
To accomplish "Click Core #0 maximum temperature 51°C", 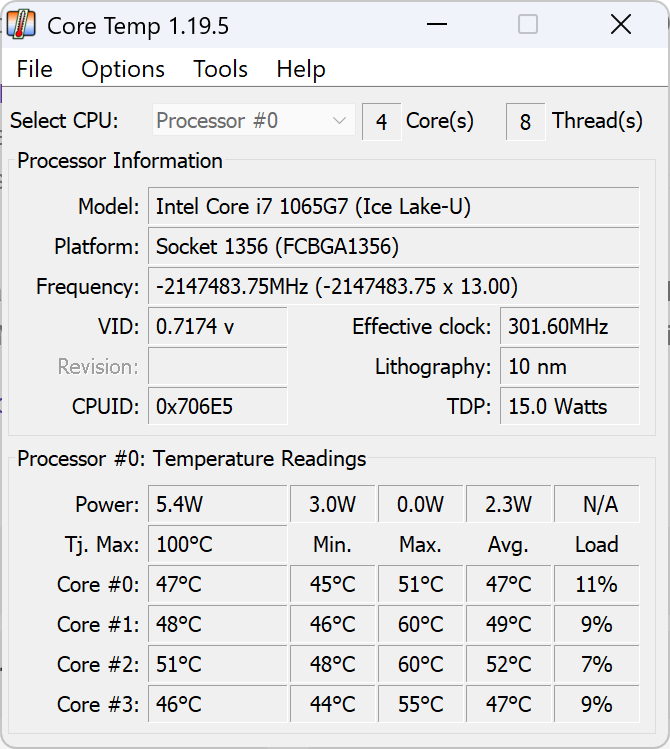I will [420, 584].
